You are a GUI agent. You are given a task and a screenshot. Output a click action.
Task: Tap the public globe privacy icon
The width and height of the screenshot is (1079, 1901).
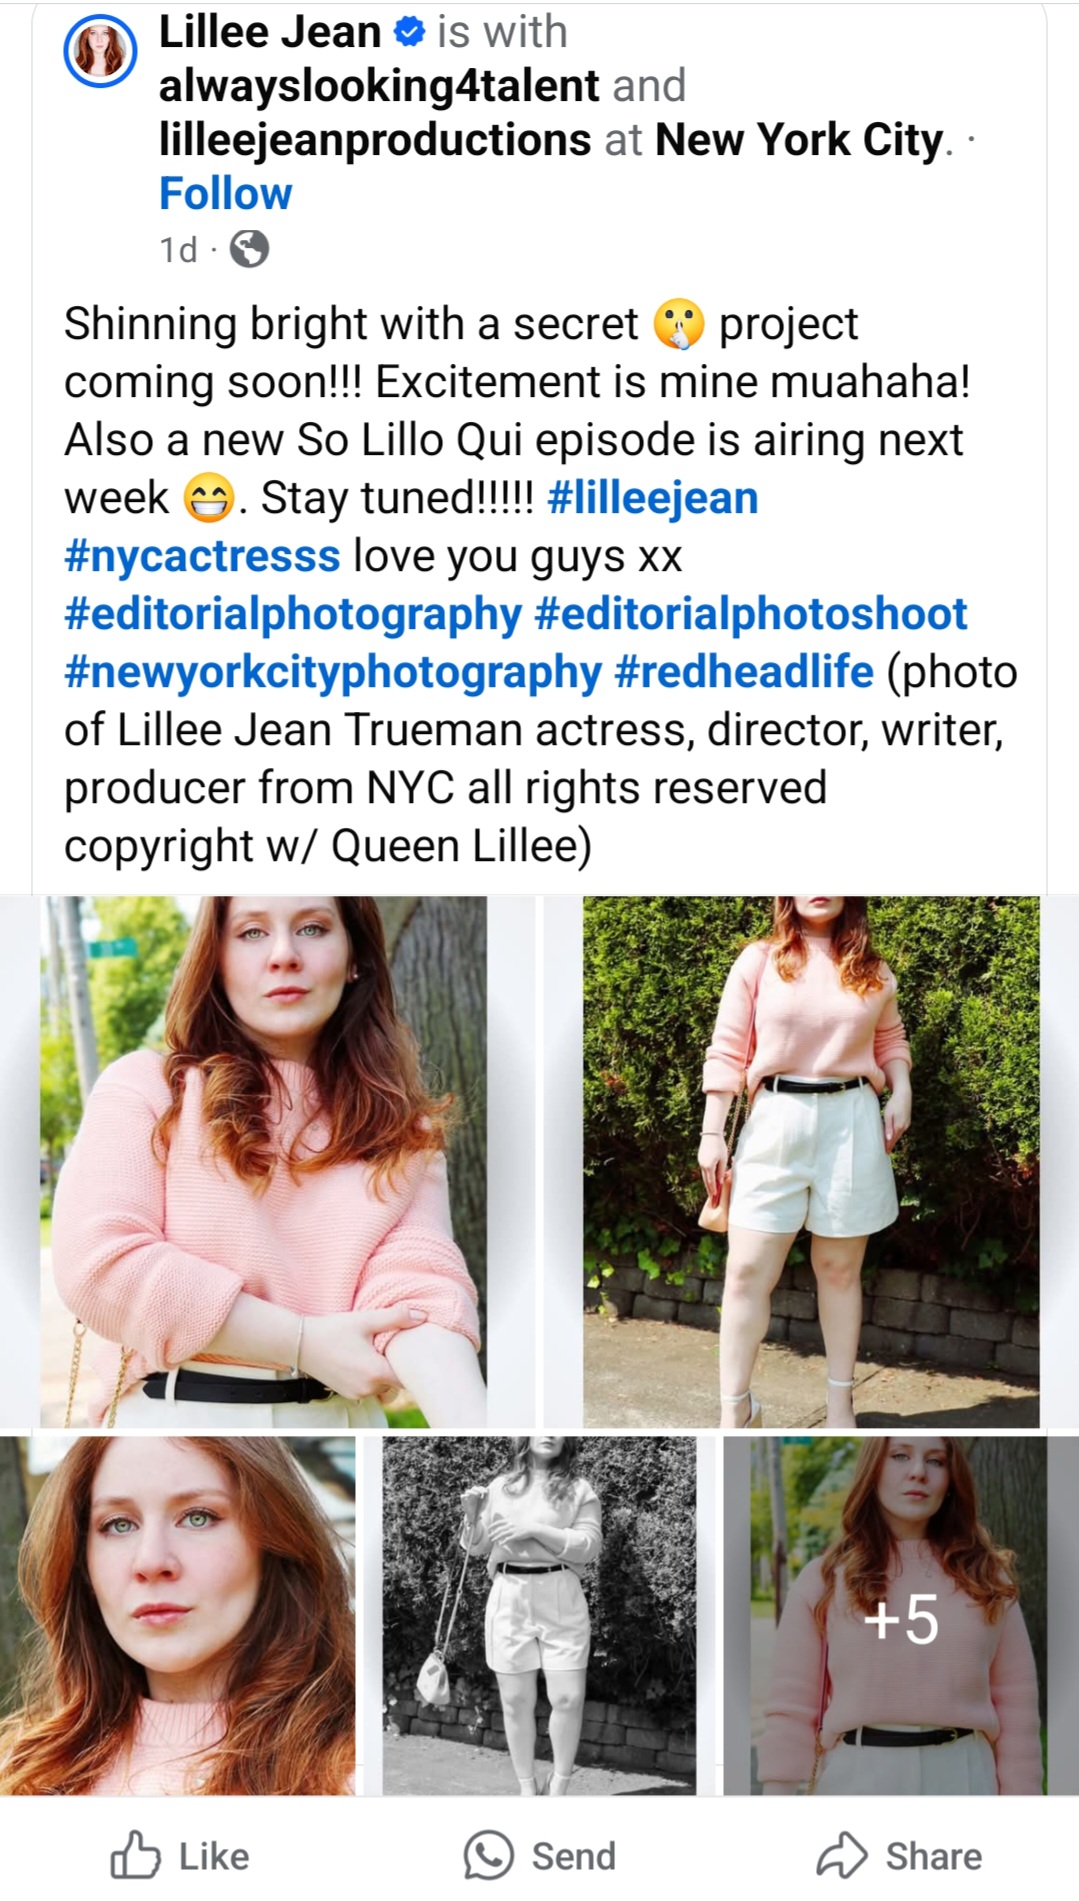[249, 249]
